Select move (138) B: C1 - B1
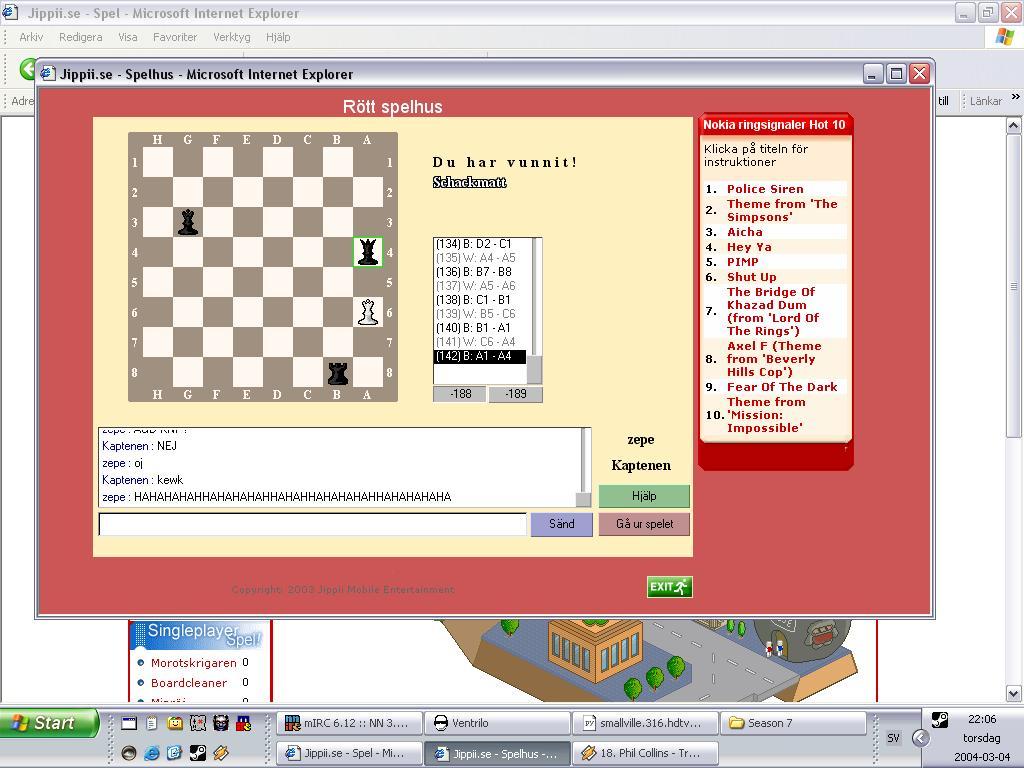1024x768 pixels. click(480, 300)
